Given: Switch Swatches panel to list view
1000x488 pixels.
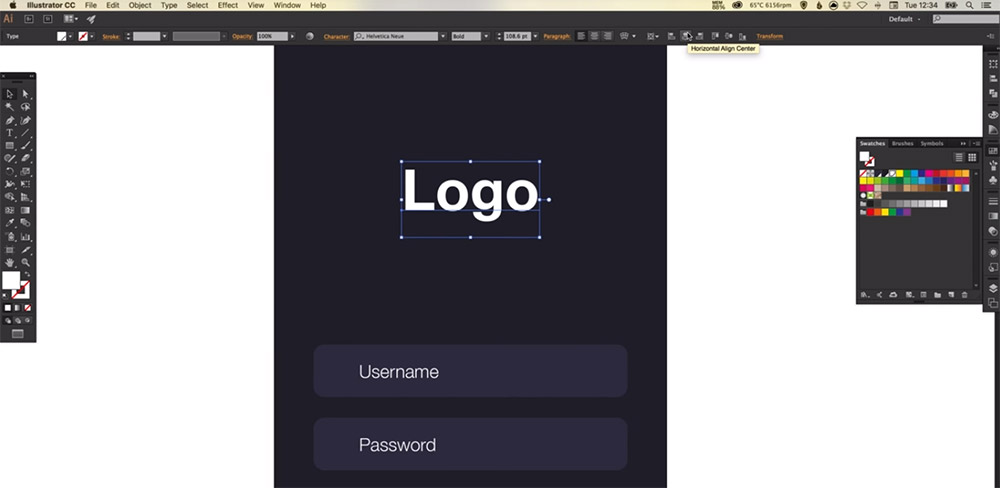Looking at the screenshot, I should [x=959, y=158].
